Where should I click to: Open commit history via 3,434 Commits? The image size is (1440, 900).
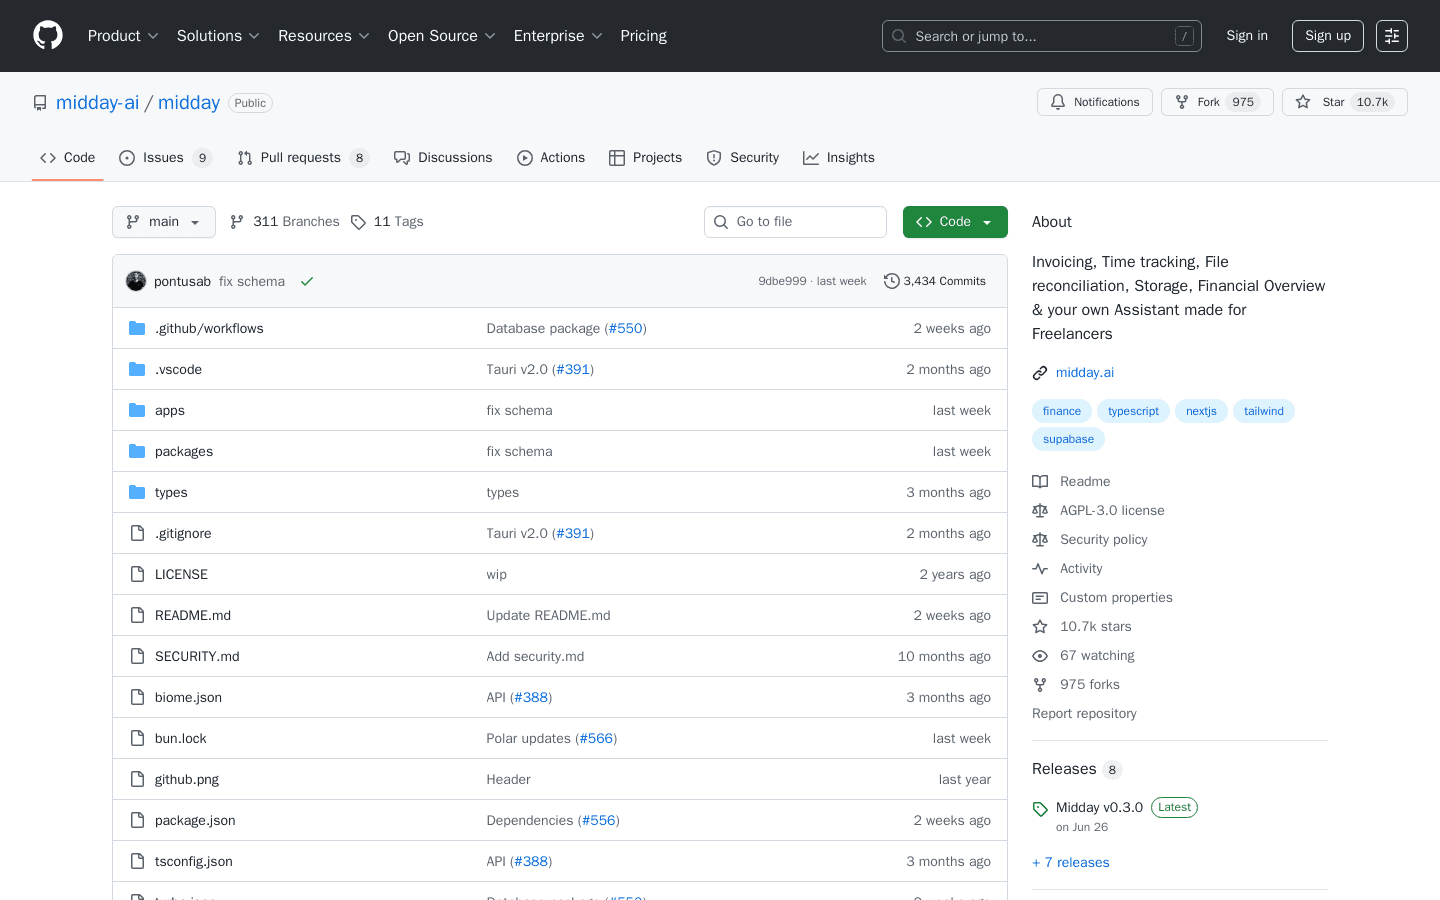click(935, 281)
